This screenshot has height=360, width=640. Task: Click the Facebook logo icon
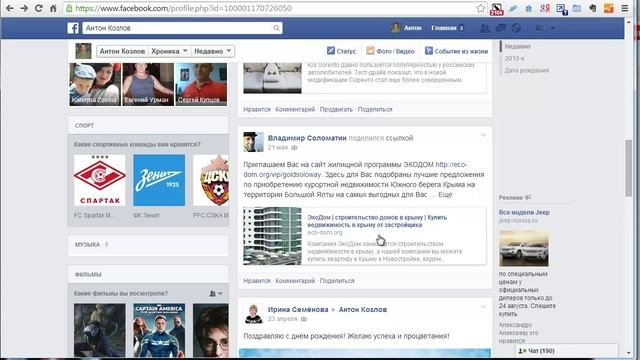[73, 28]
